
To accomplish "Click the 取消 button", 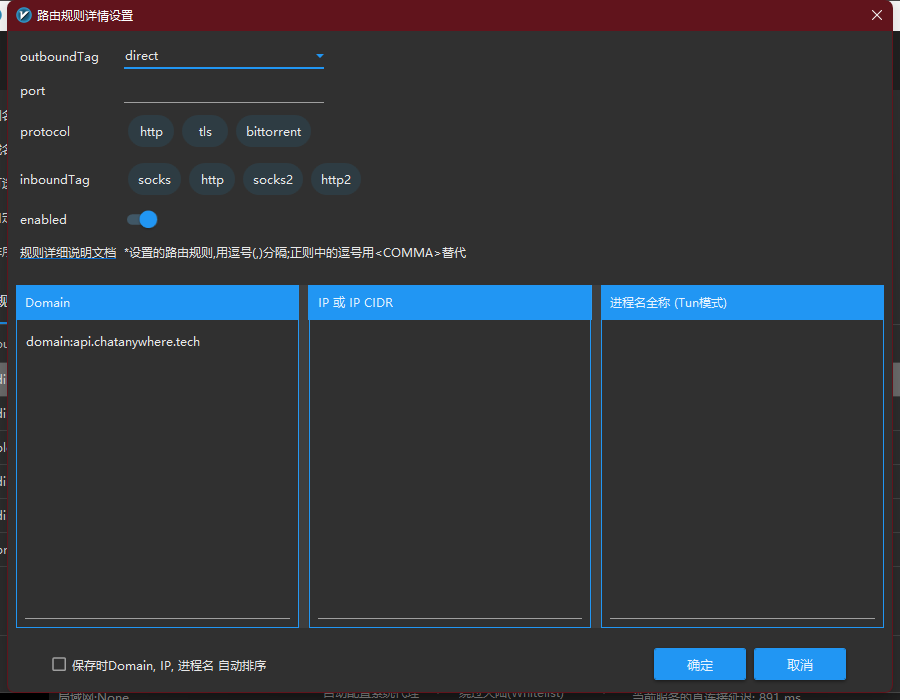I will pyautogui.click(x=800, y=665).
